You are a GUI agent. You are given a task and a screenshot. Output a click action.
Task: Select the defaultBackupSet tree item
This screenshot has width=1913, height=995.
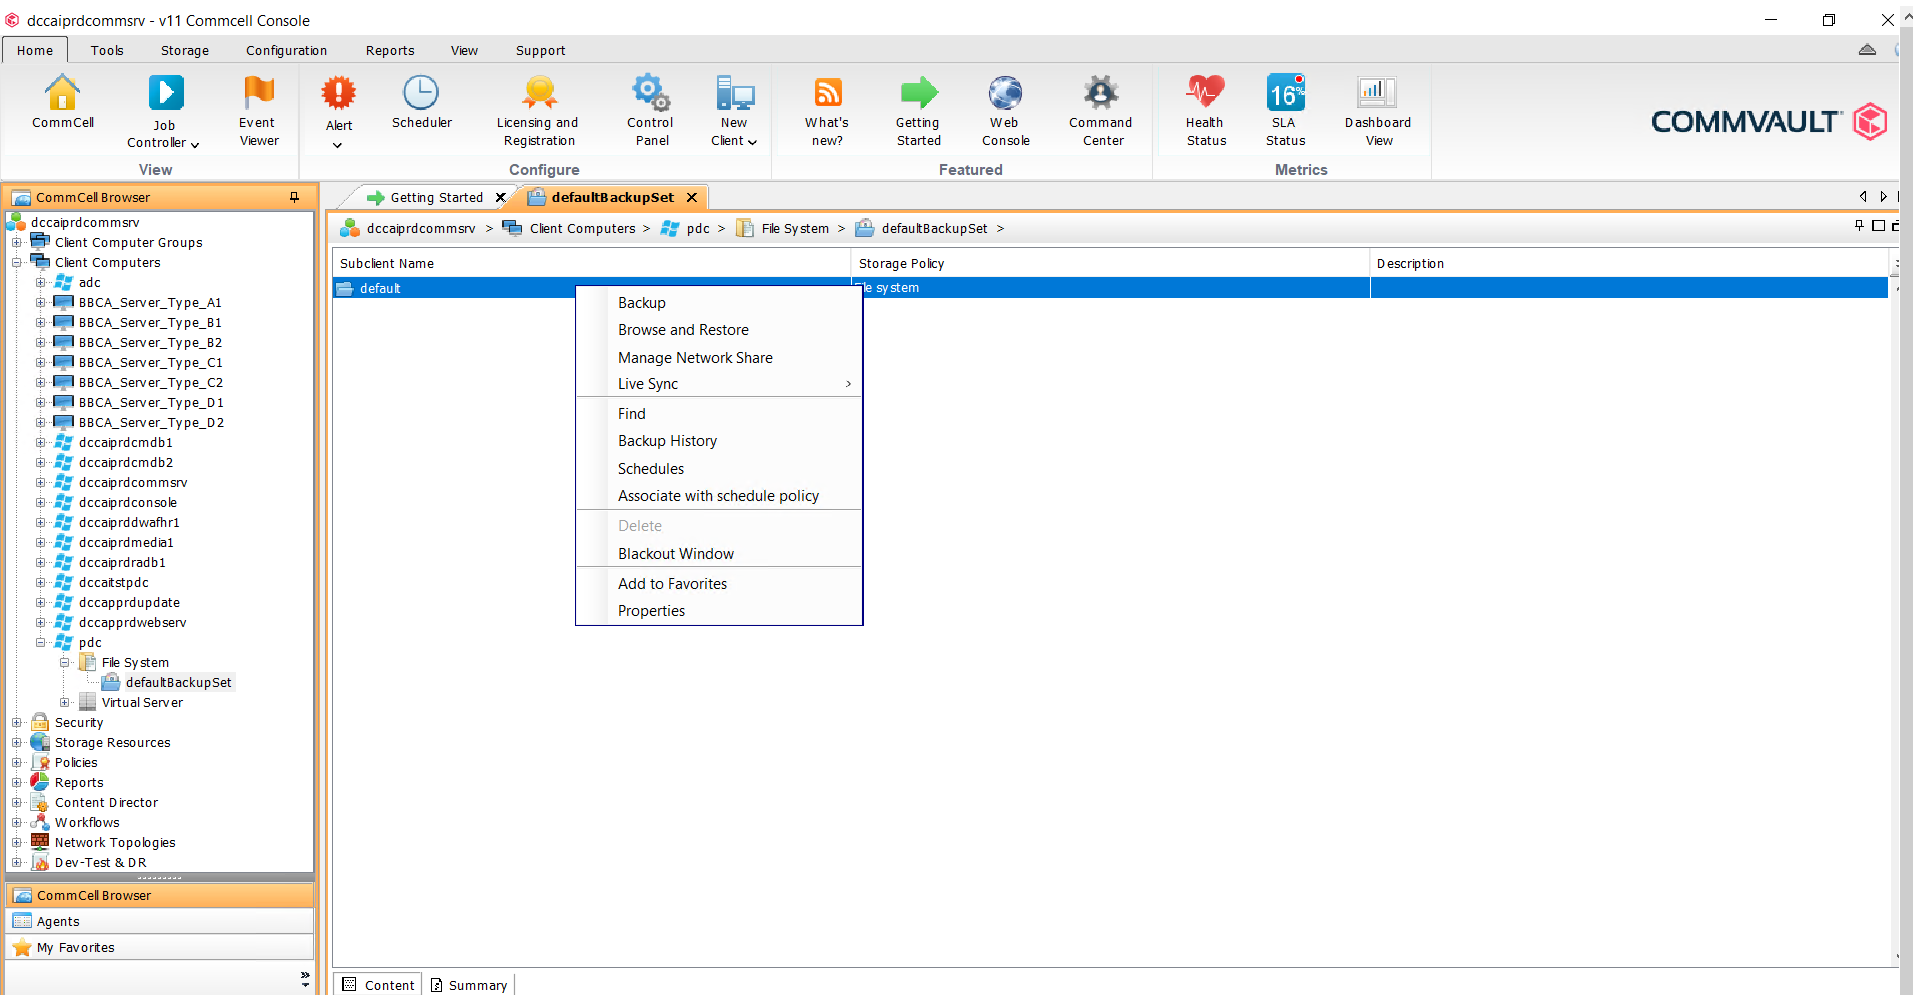(178, 682)
